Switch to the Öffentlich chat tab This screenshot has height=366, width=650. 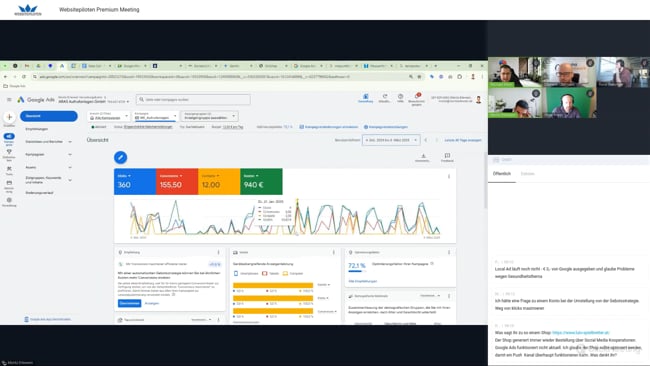(x=502, y=174)
